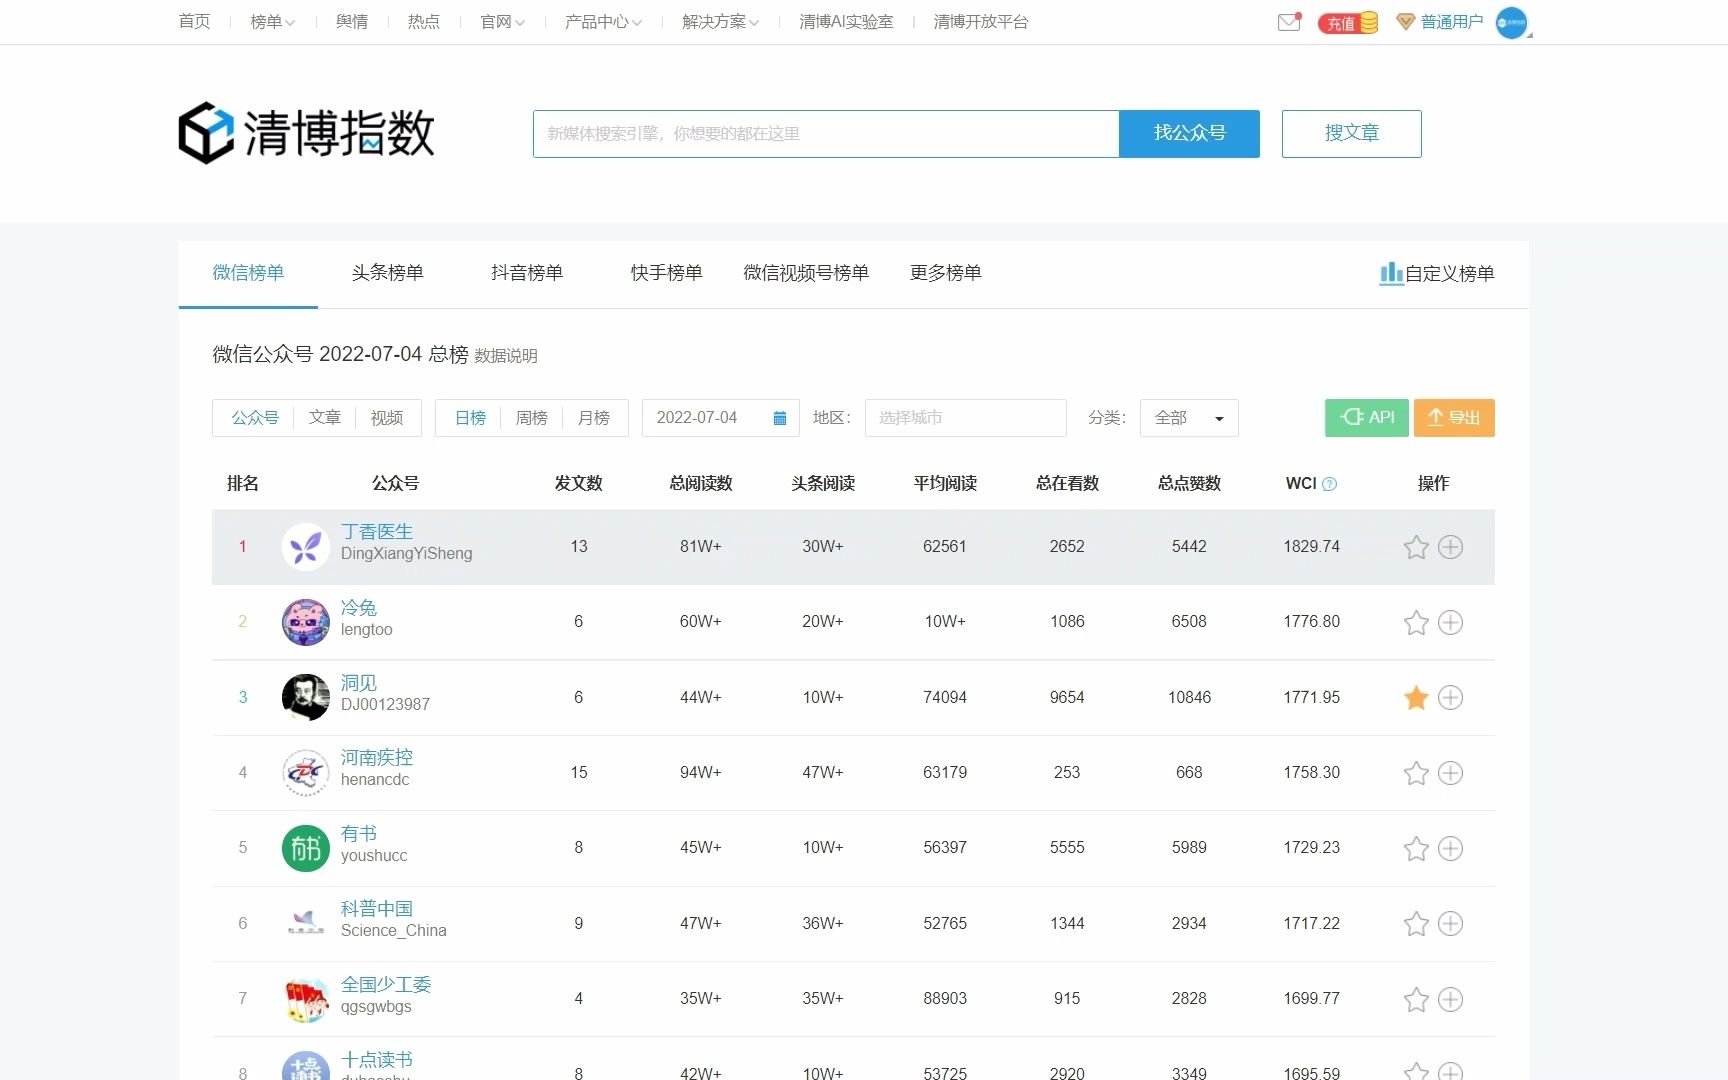Click the user avatar in top bar
This screenshot has width=1728, height=1080.
(1511, 22)
